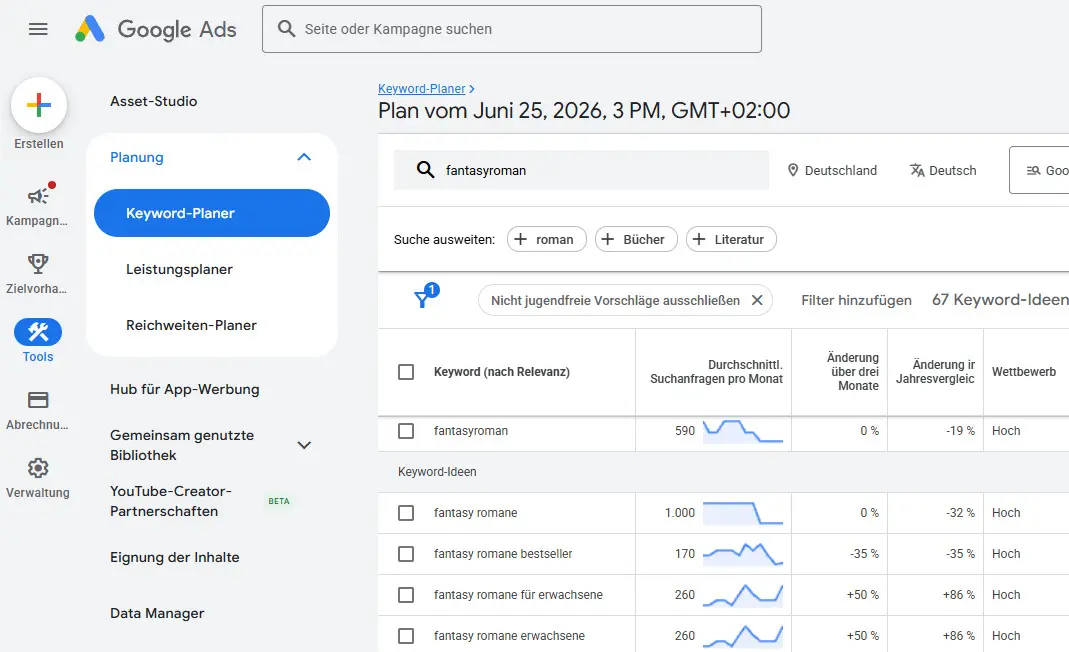Click plus icon on Literatur chip

pos(699,239)
